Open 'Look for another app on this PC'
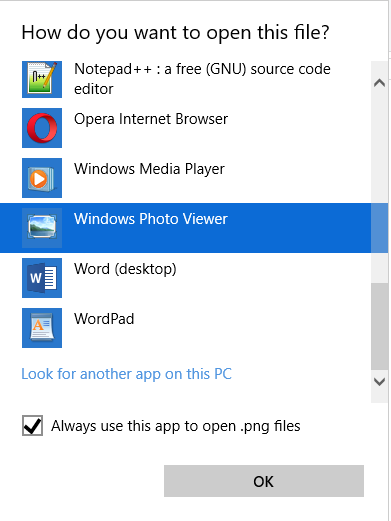391x521 pixels. (x=126, y=374)
